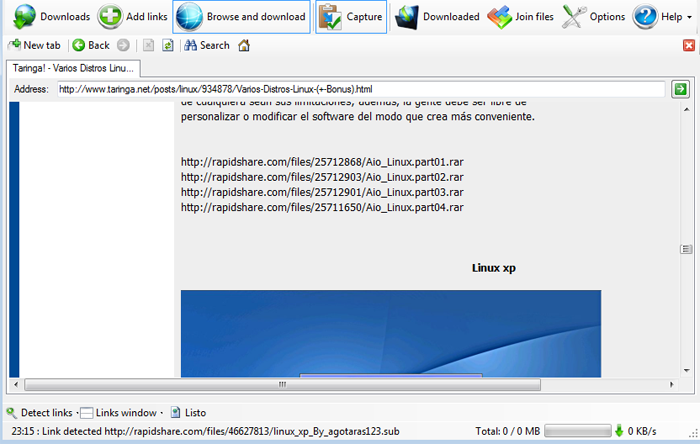This screenshot has width=700, height=444.
Task: Select Browse and download mode
Action: [242, 17]
